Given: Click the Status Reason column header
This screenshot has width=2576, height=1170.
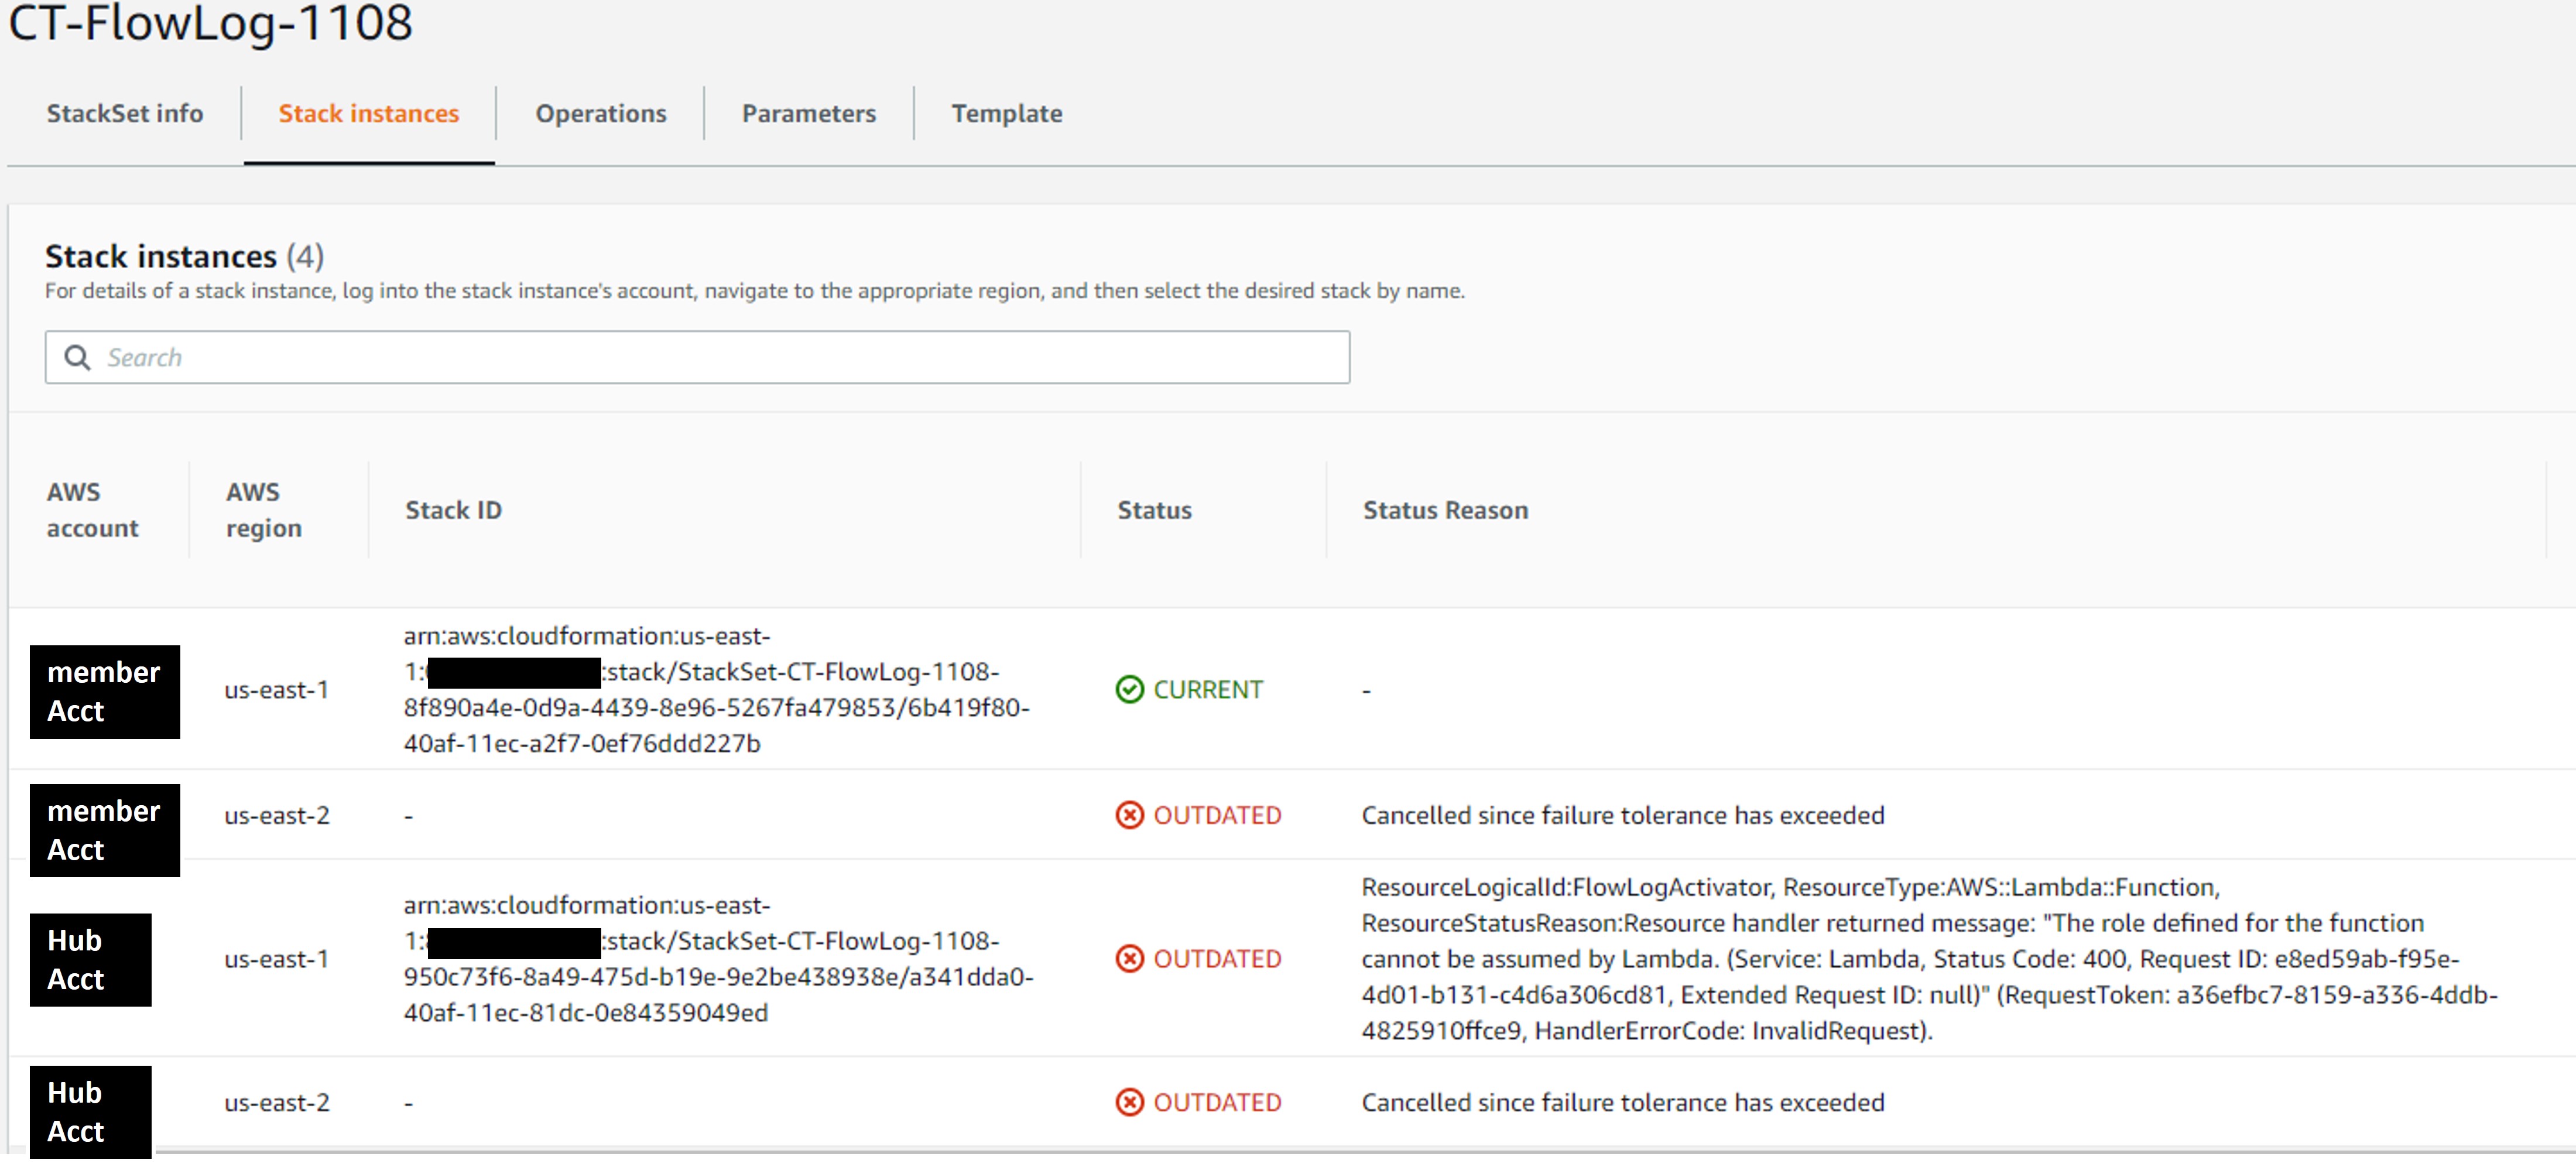Looking at the screenshot, I should (x=1445, y=510).
